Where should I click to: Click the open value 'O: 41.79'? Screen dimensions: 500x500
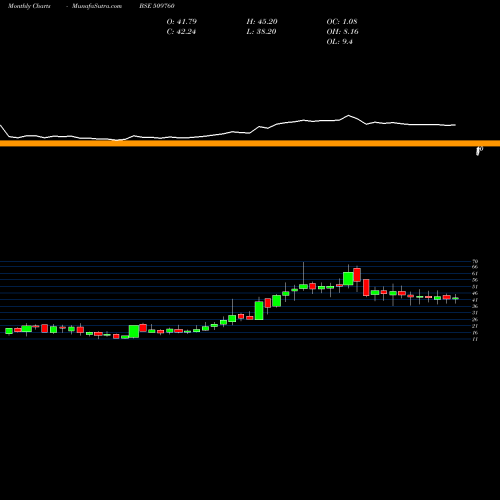[182, 22]
